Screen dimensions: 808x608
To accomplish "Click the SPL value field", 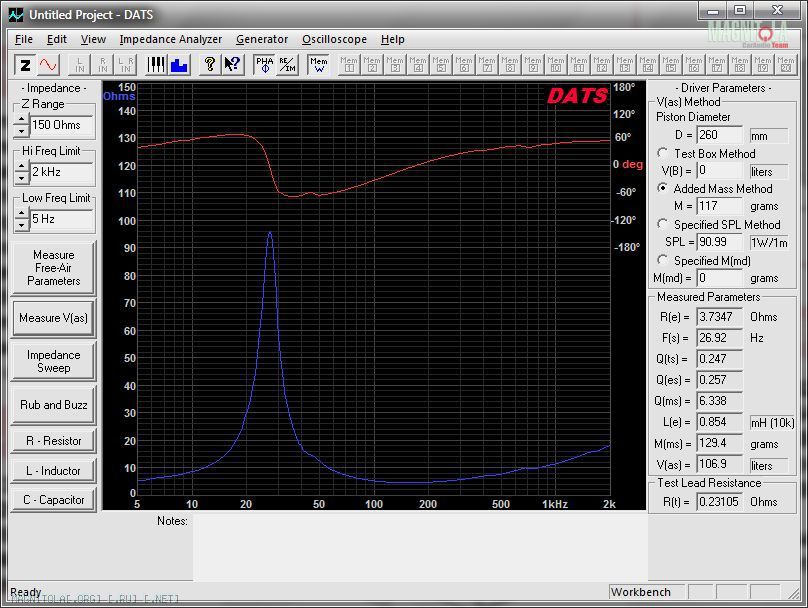I will pyautogui.click(x=719, y=242).
